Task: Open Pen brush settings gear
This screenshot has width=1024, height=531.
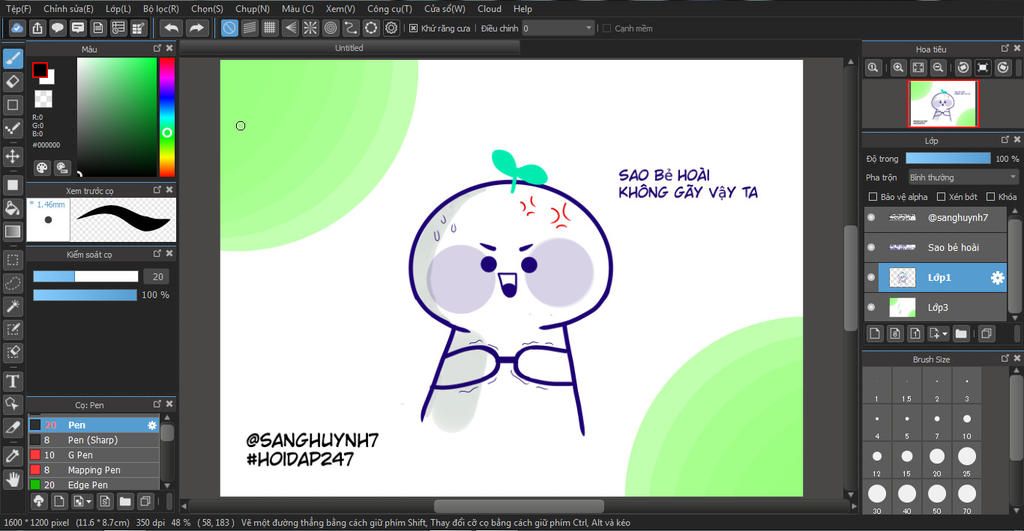Action: (152, 425)
